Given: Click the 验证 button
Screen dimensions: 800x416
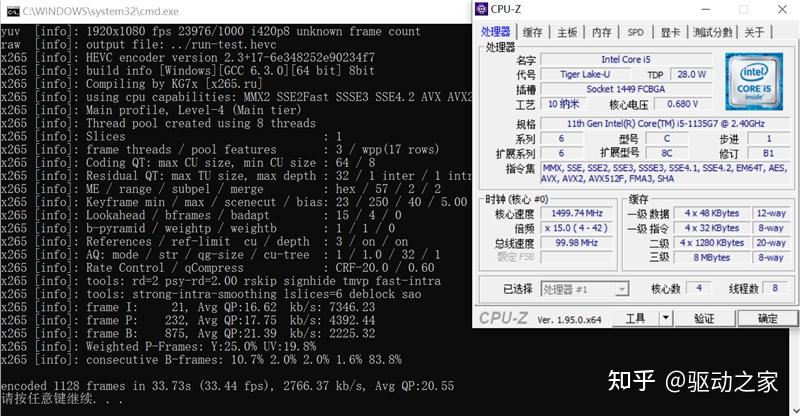Looking at the screenshot, I should [704, 319].
